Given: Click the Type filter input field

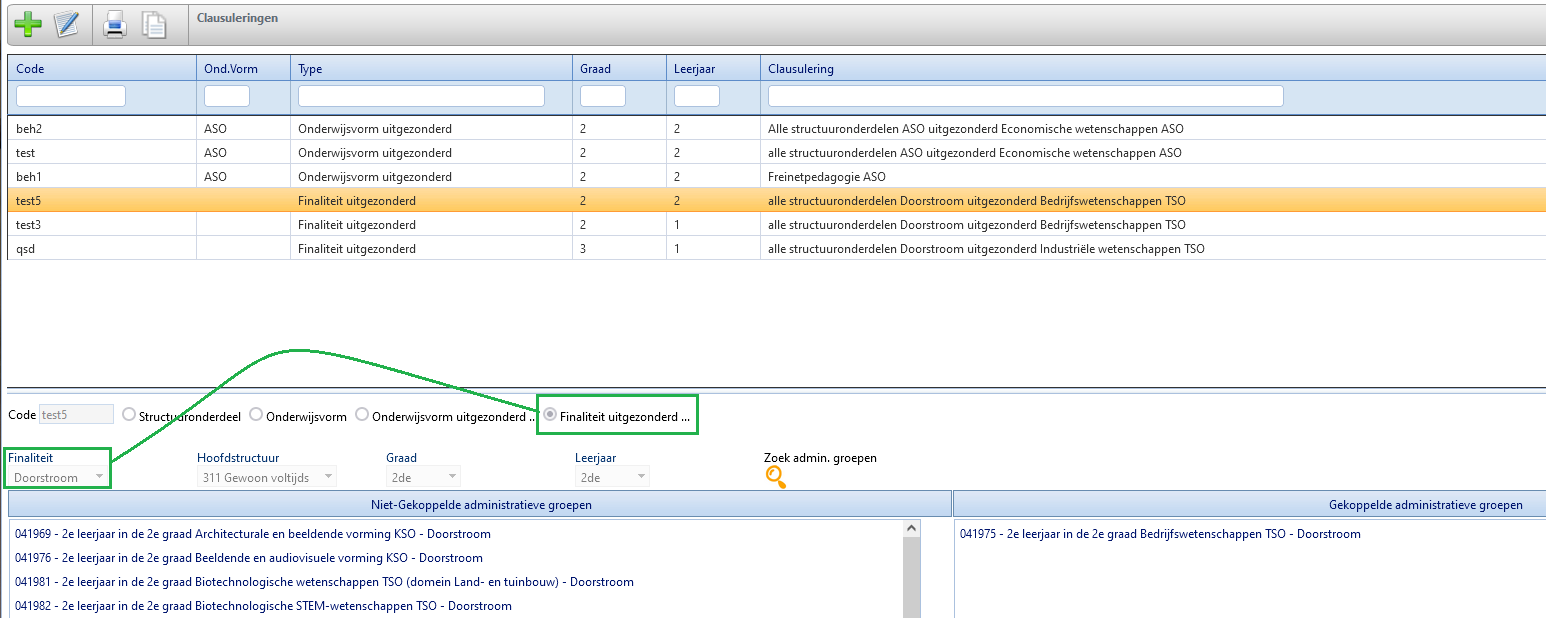Looking at the screenshot, I should tap(421, 96).
